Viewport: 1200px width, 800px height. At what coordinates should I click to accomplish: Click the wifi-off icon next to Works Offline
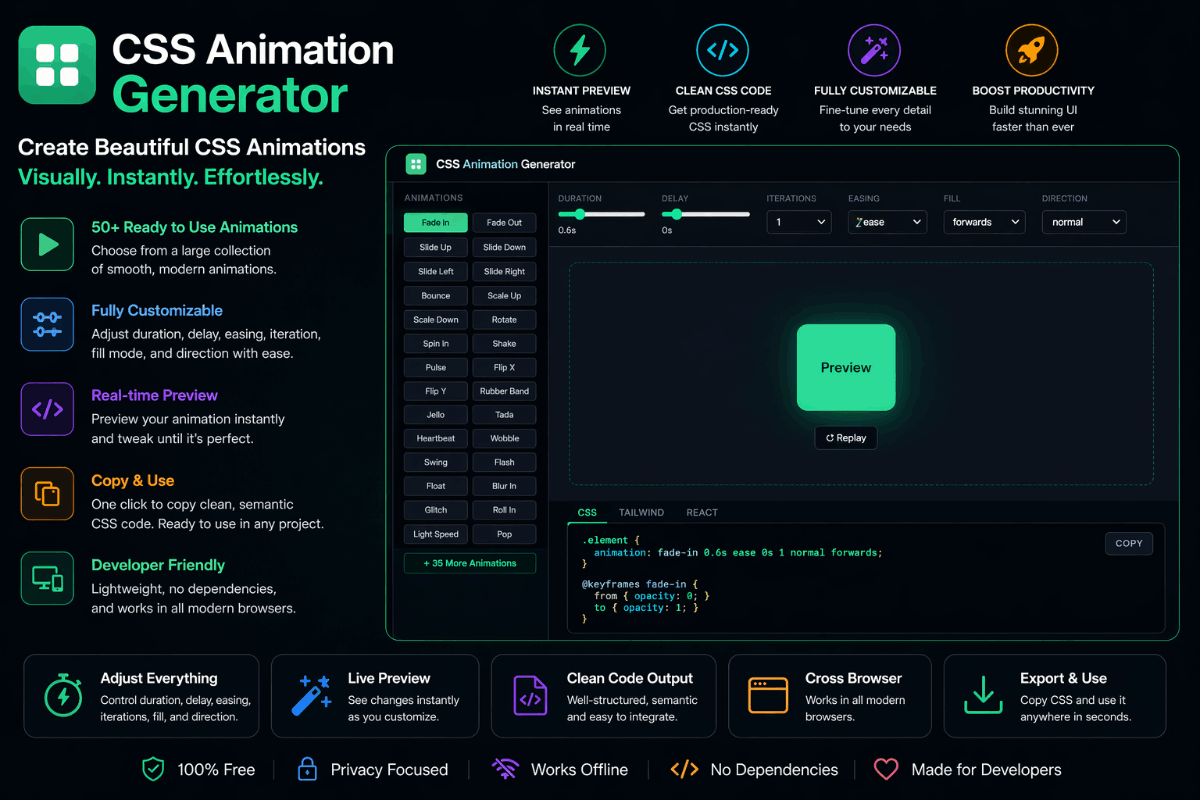pos(504,769)
